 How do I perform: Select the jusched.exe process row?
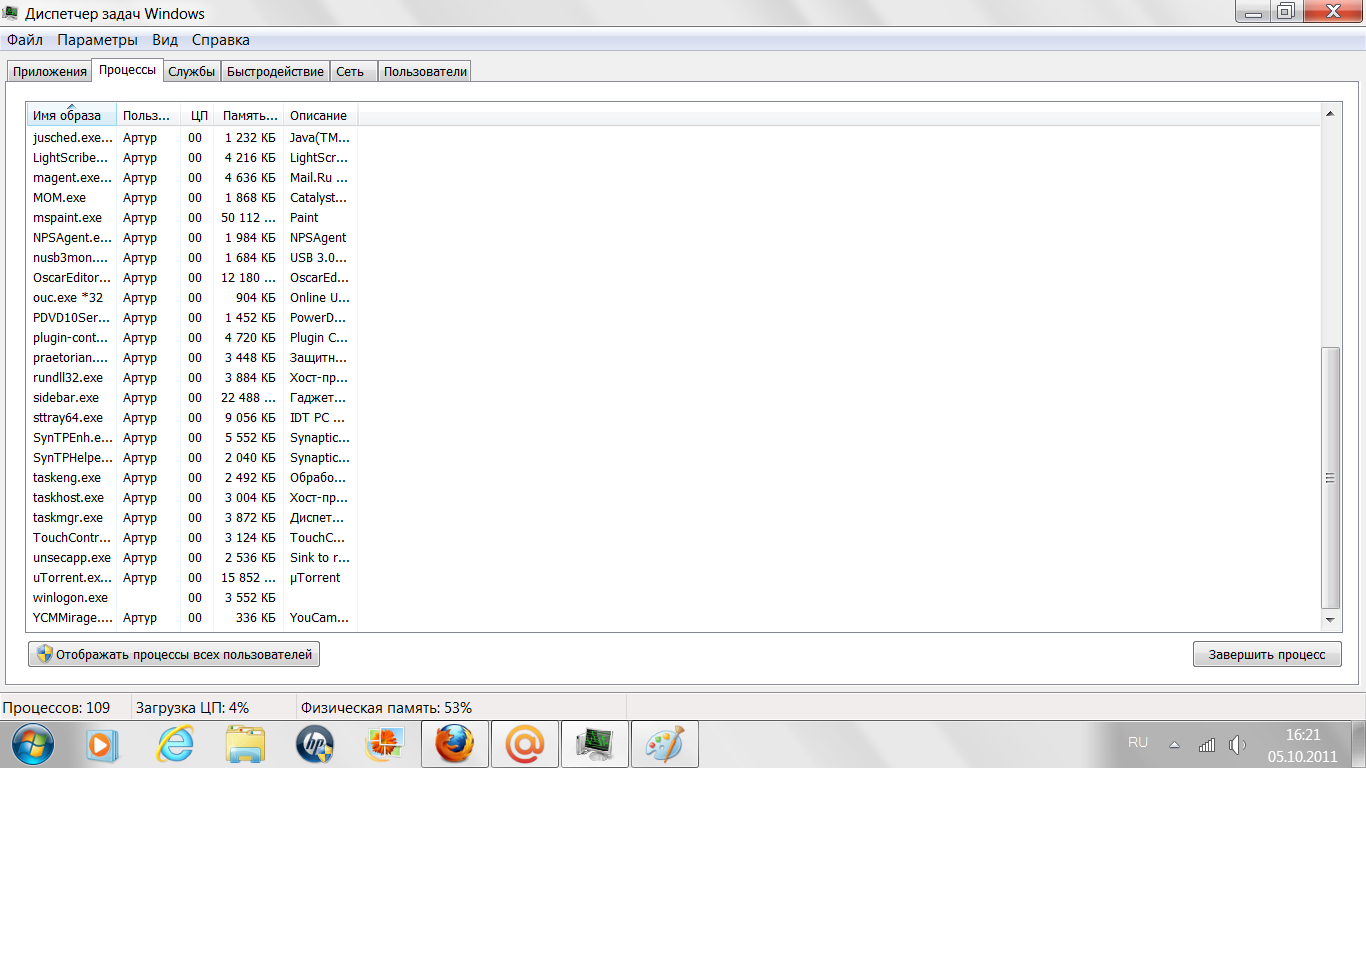pos(192,138)
